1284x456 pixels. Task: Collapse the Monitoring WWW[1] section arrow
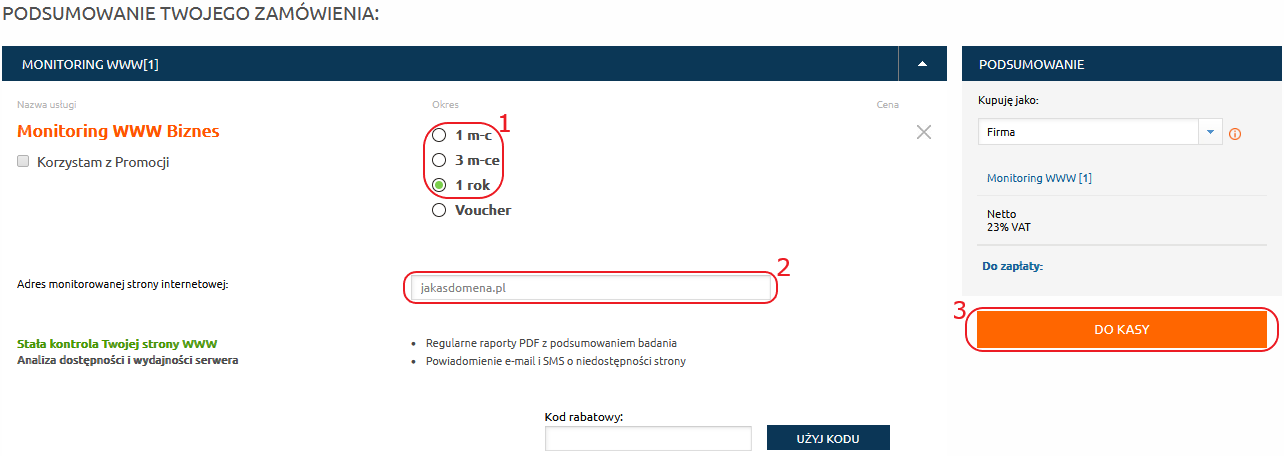click(x=922, y=65)
